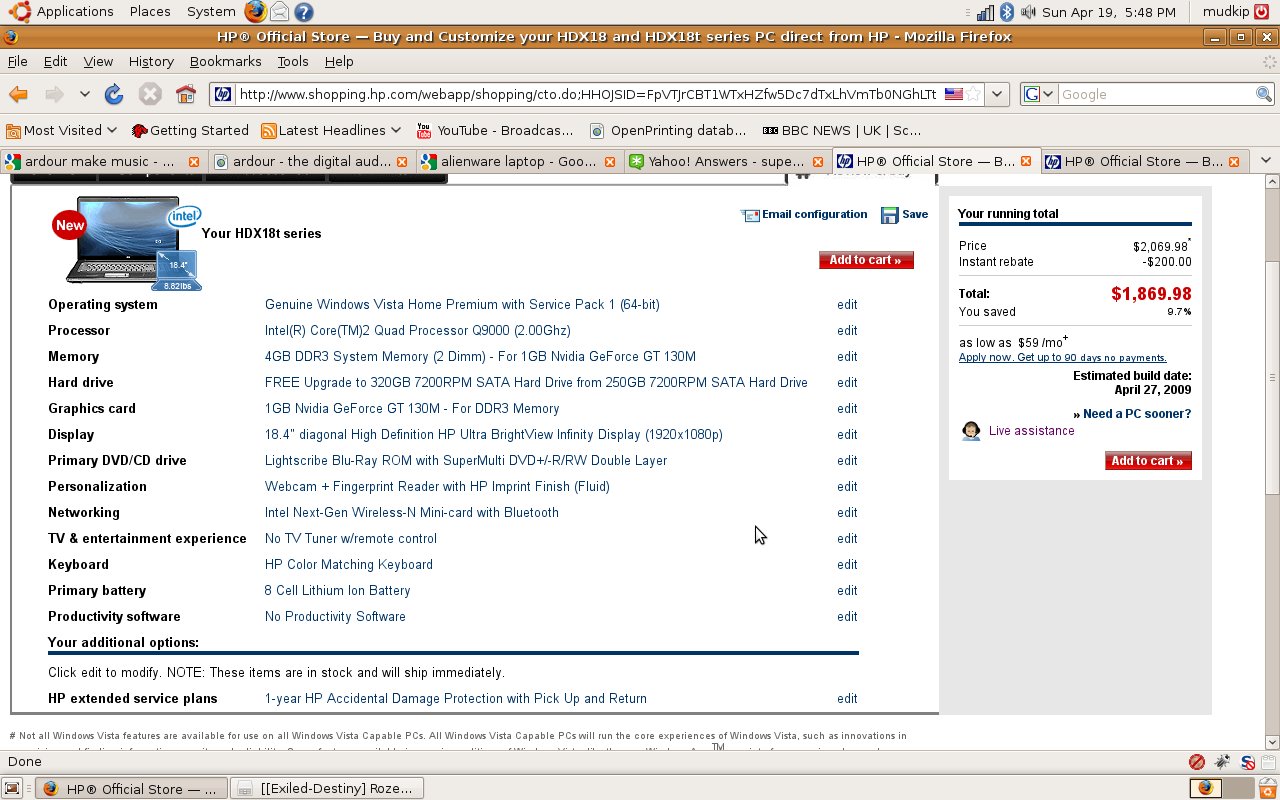This screenshot has width=1280, height=800.
Task: Open the Help icon in the top panel
Action: tap(304, 12)
